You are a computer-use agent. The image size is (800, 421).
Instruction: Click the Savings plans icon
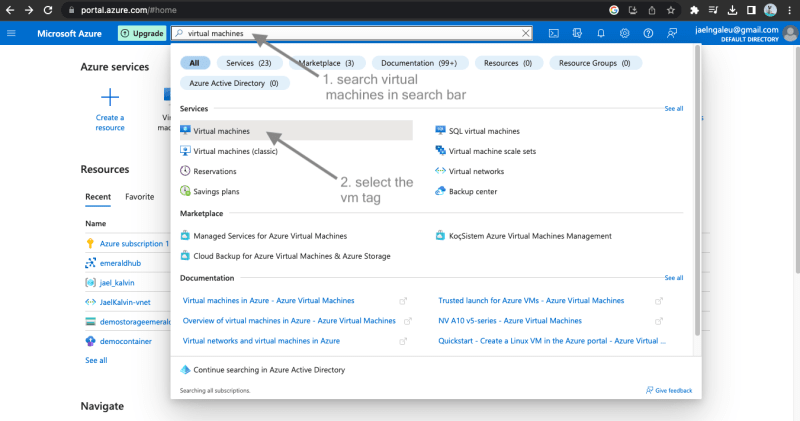pos(185,191)
